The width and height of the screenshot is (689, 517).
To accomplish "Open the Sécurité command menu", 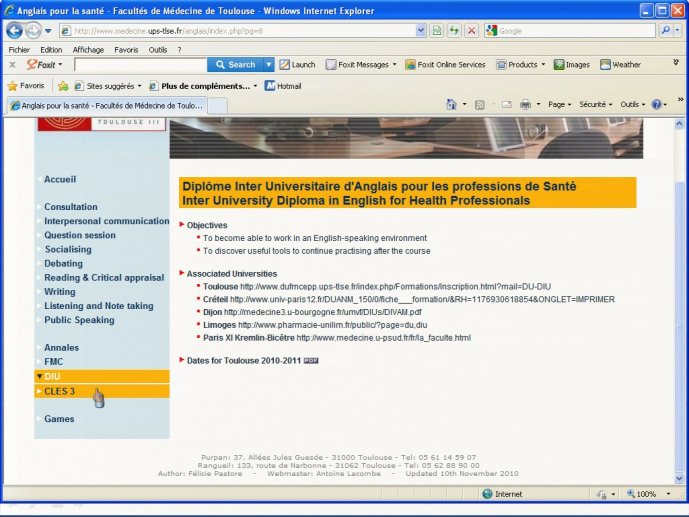I will coord(595,105).
